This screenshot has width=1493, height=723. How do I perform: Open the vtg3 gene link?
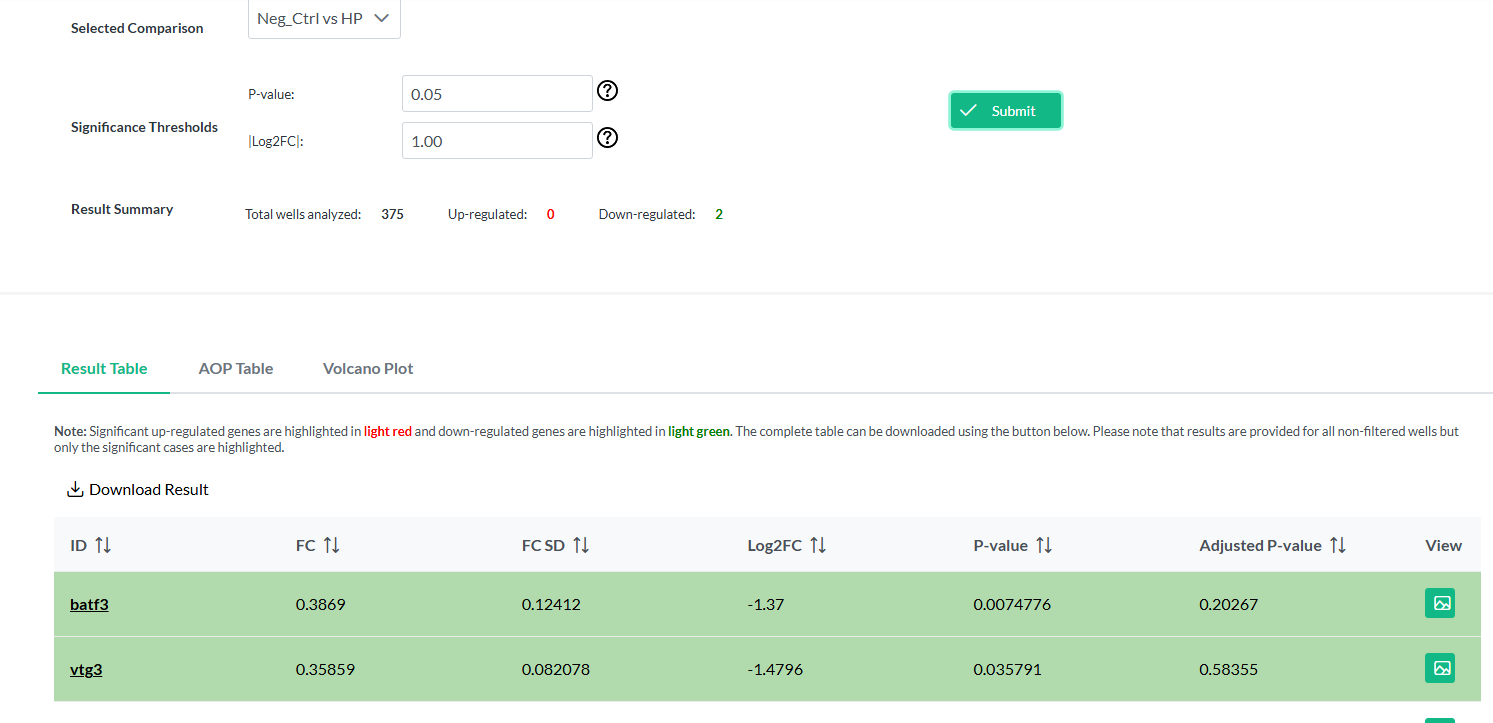[86, 669]
